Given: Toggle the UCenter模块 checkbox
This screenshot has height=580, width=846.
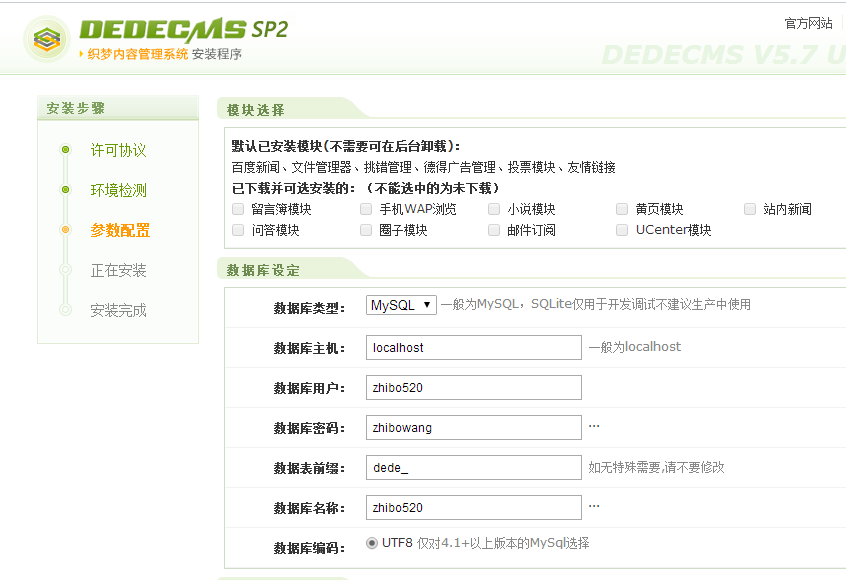Looking at the screenshot, I should [x=622, y=230].
